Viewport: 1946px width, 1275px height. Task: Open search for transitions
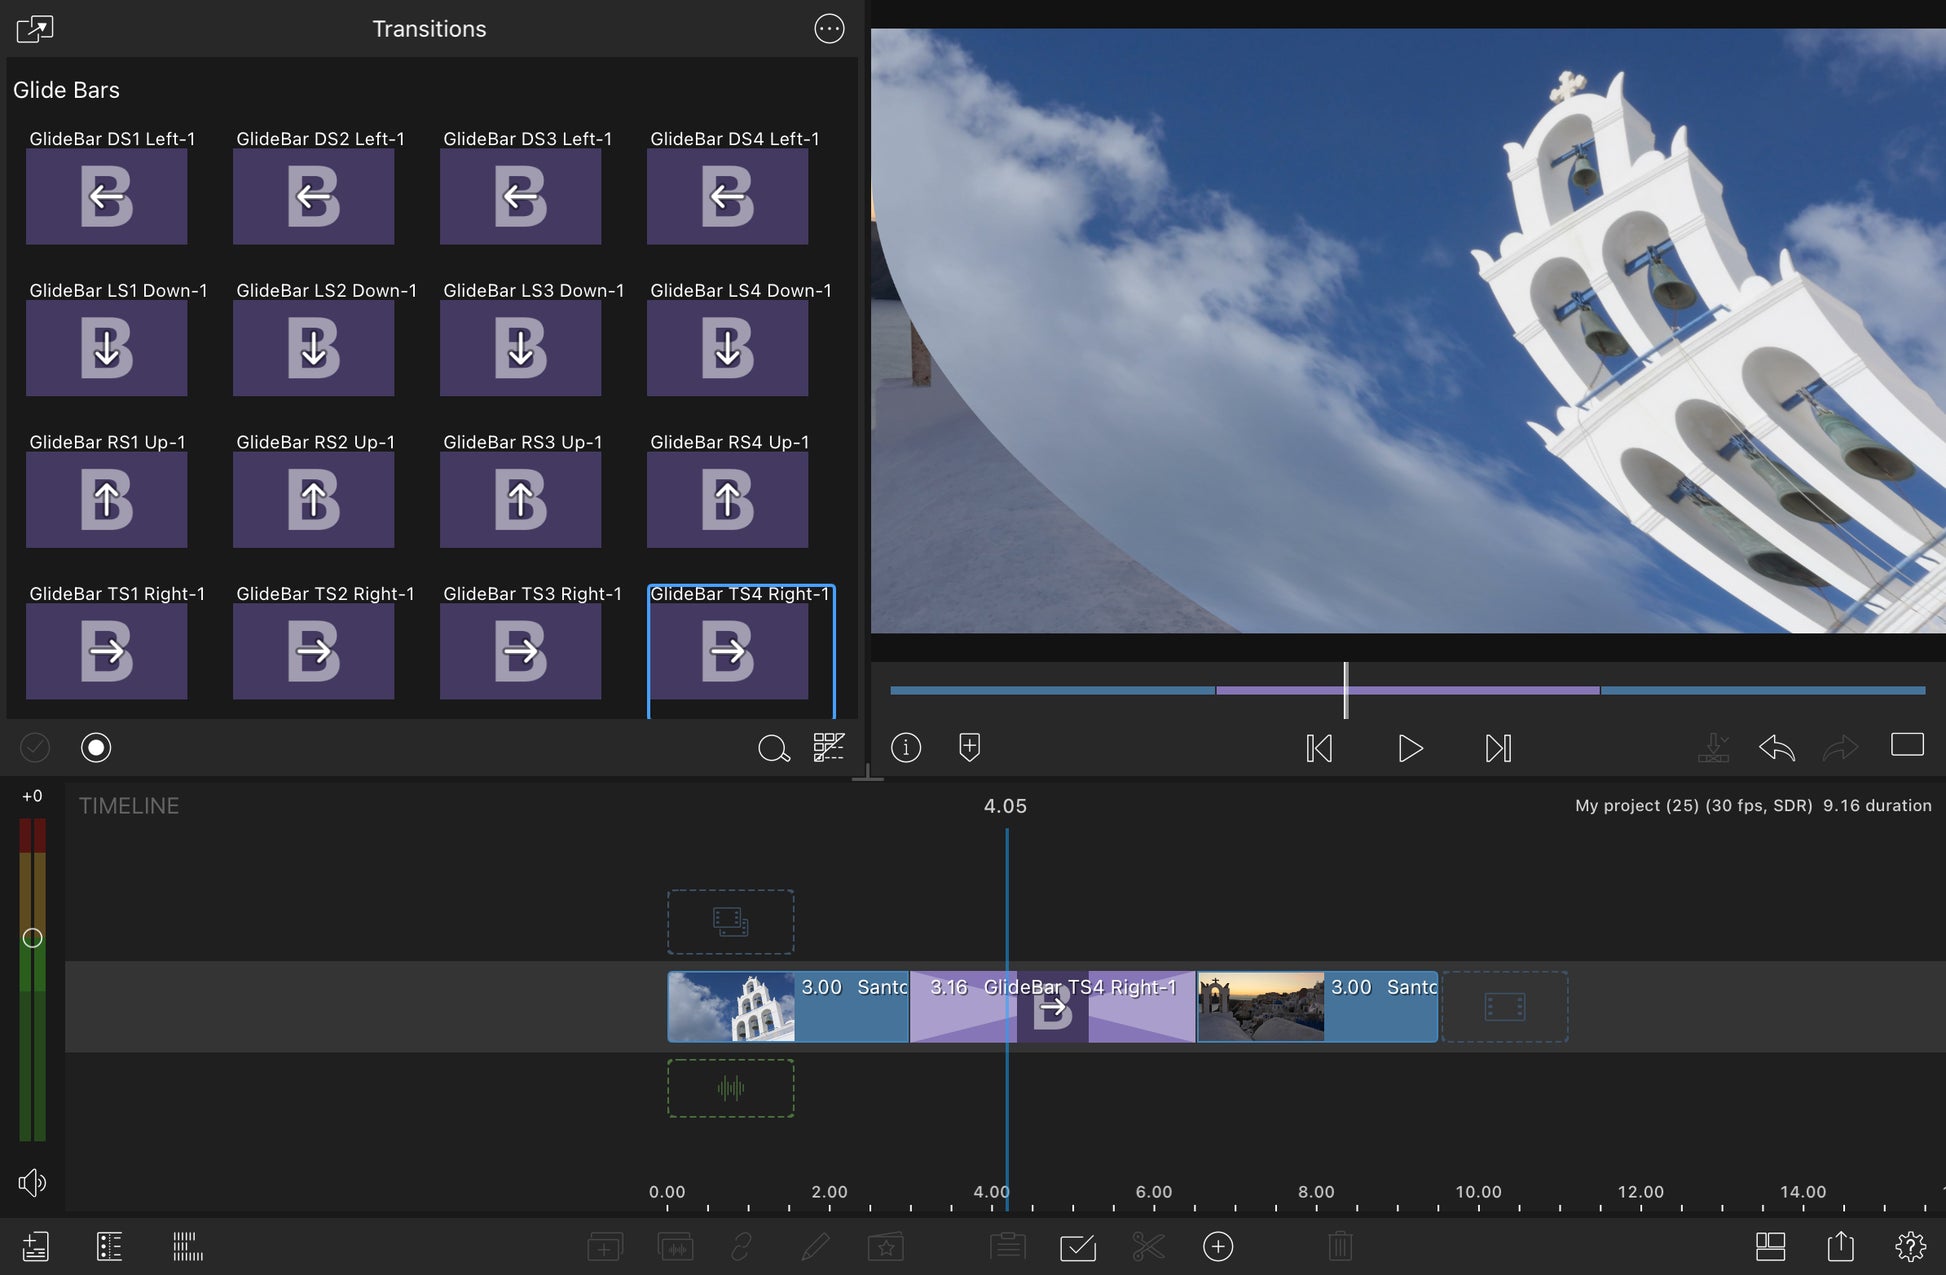coord(773,748)
